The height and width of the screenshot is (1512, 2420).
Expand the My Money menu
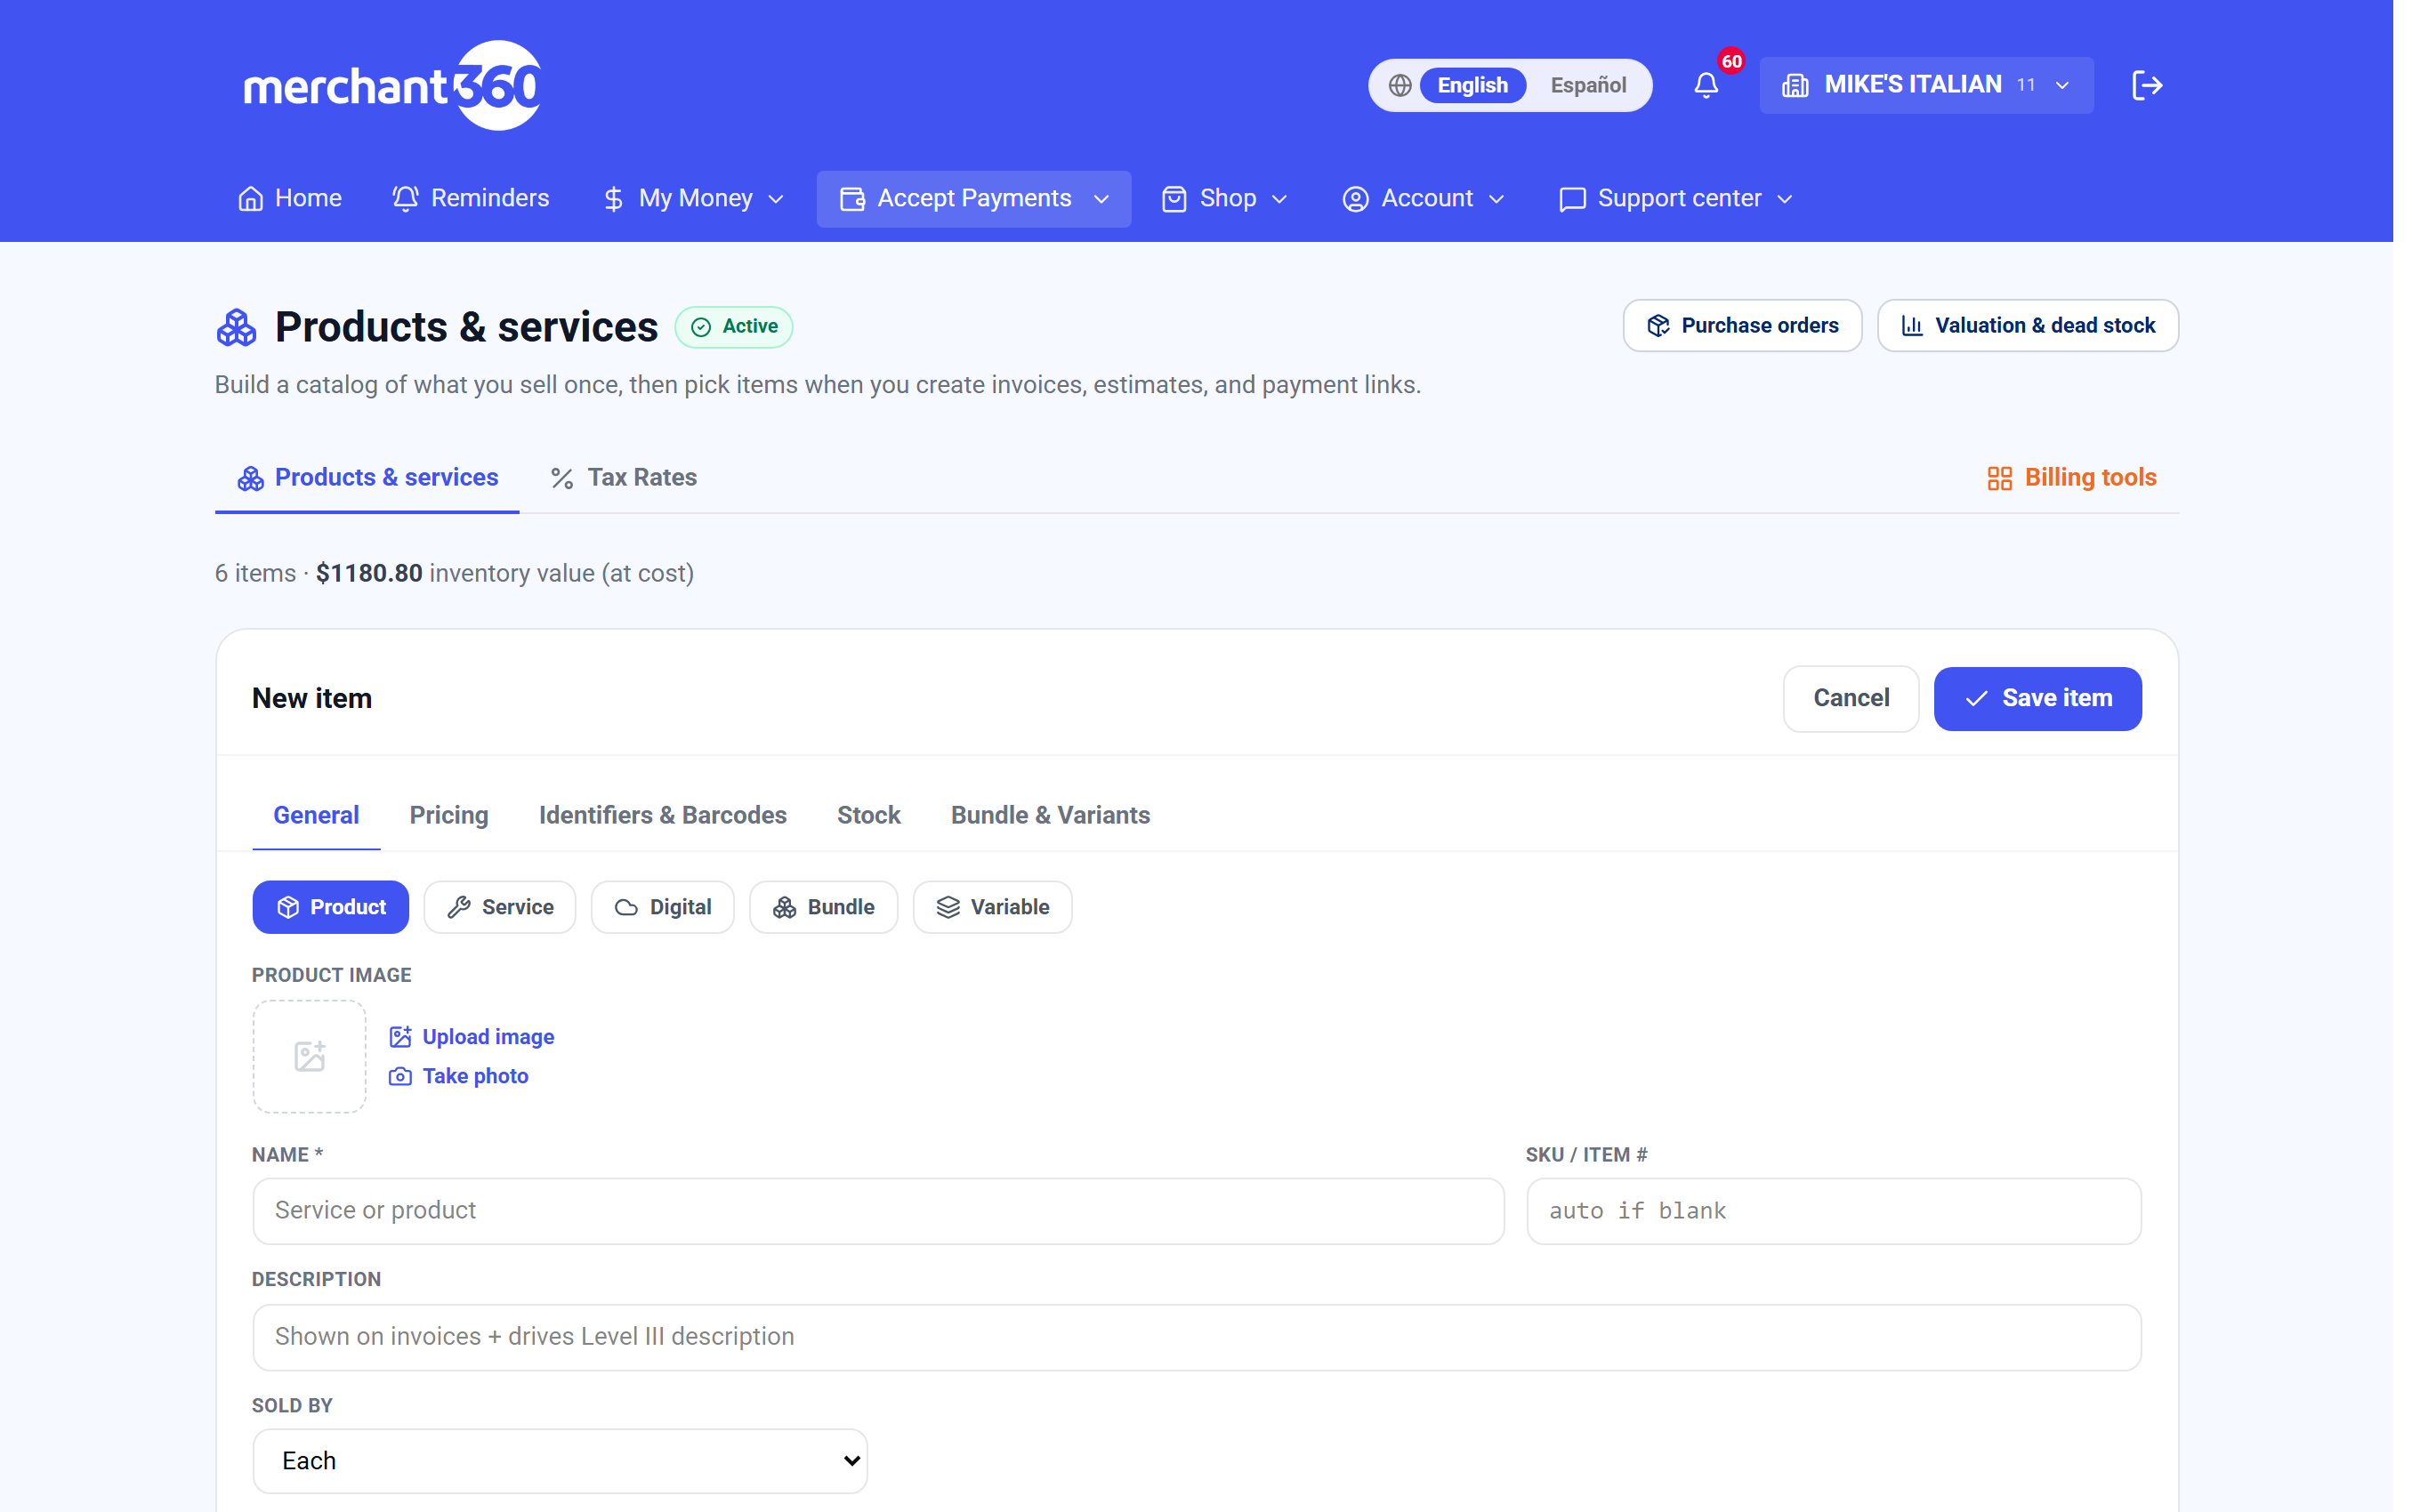[693, 199]
